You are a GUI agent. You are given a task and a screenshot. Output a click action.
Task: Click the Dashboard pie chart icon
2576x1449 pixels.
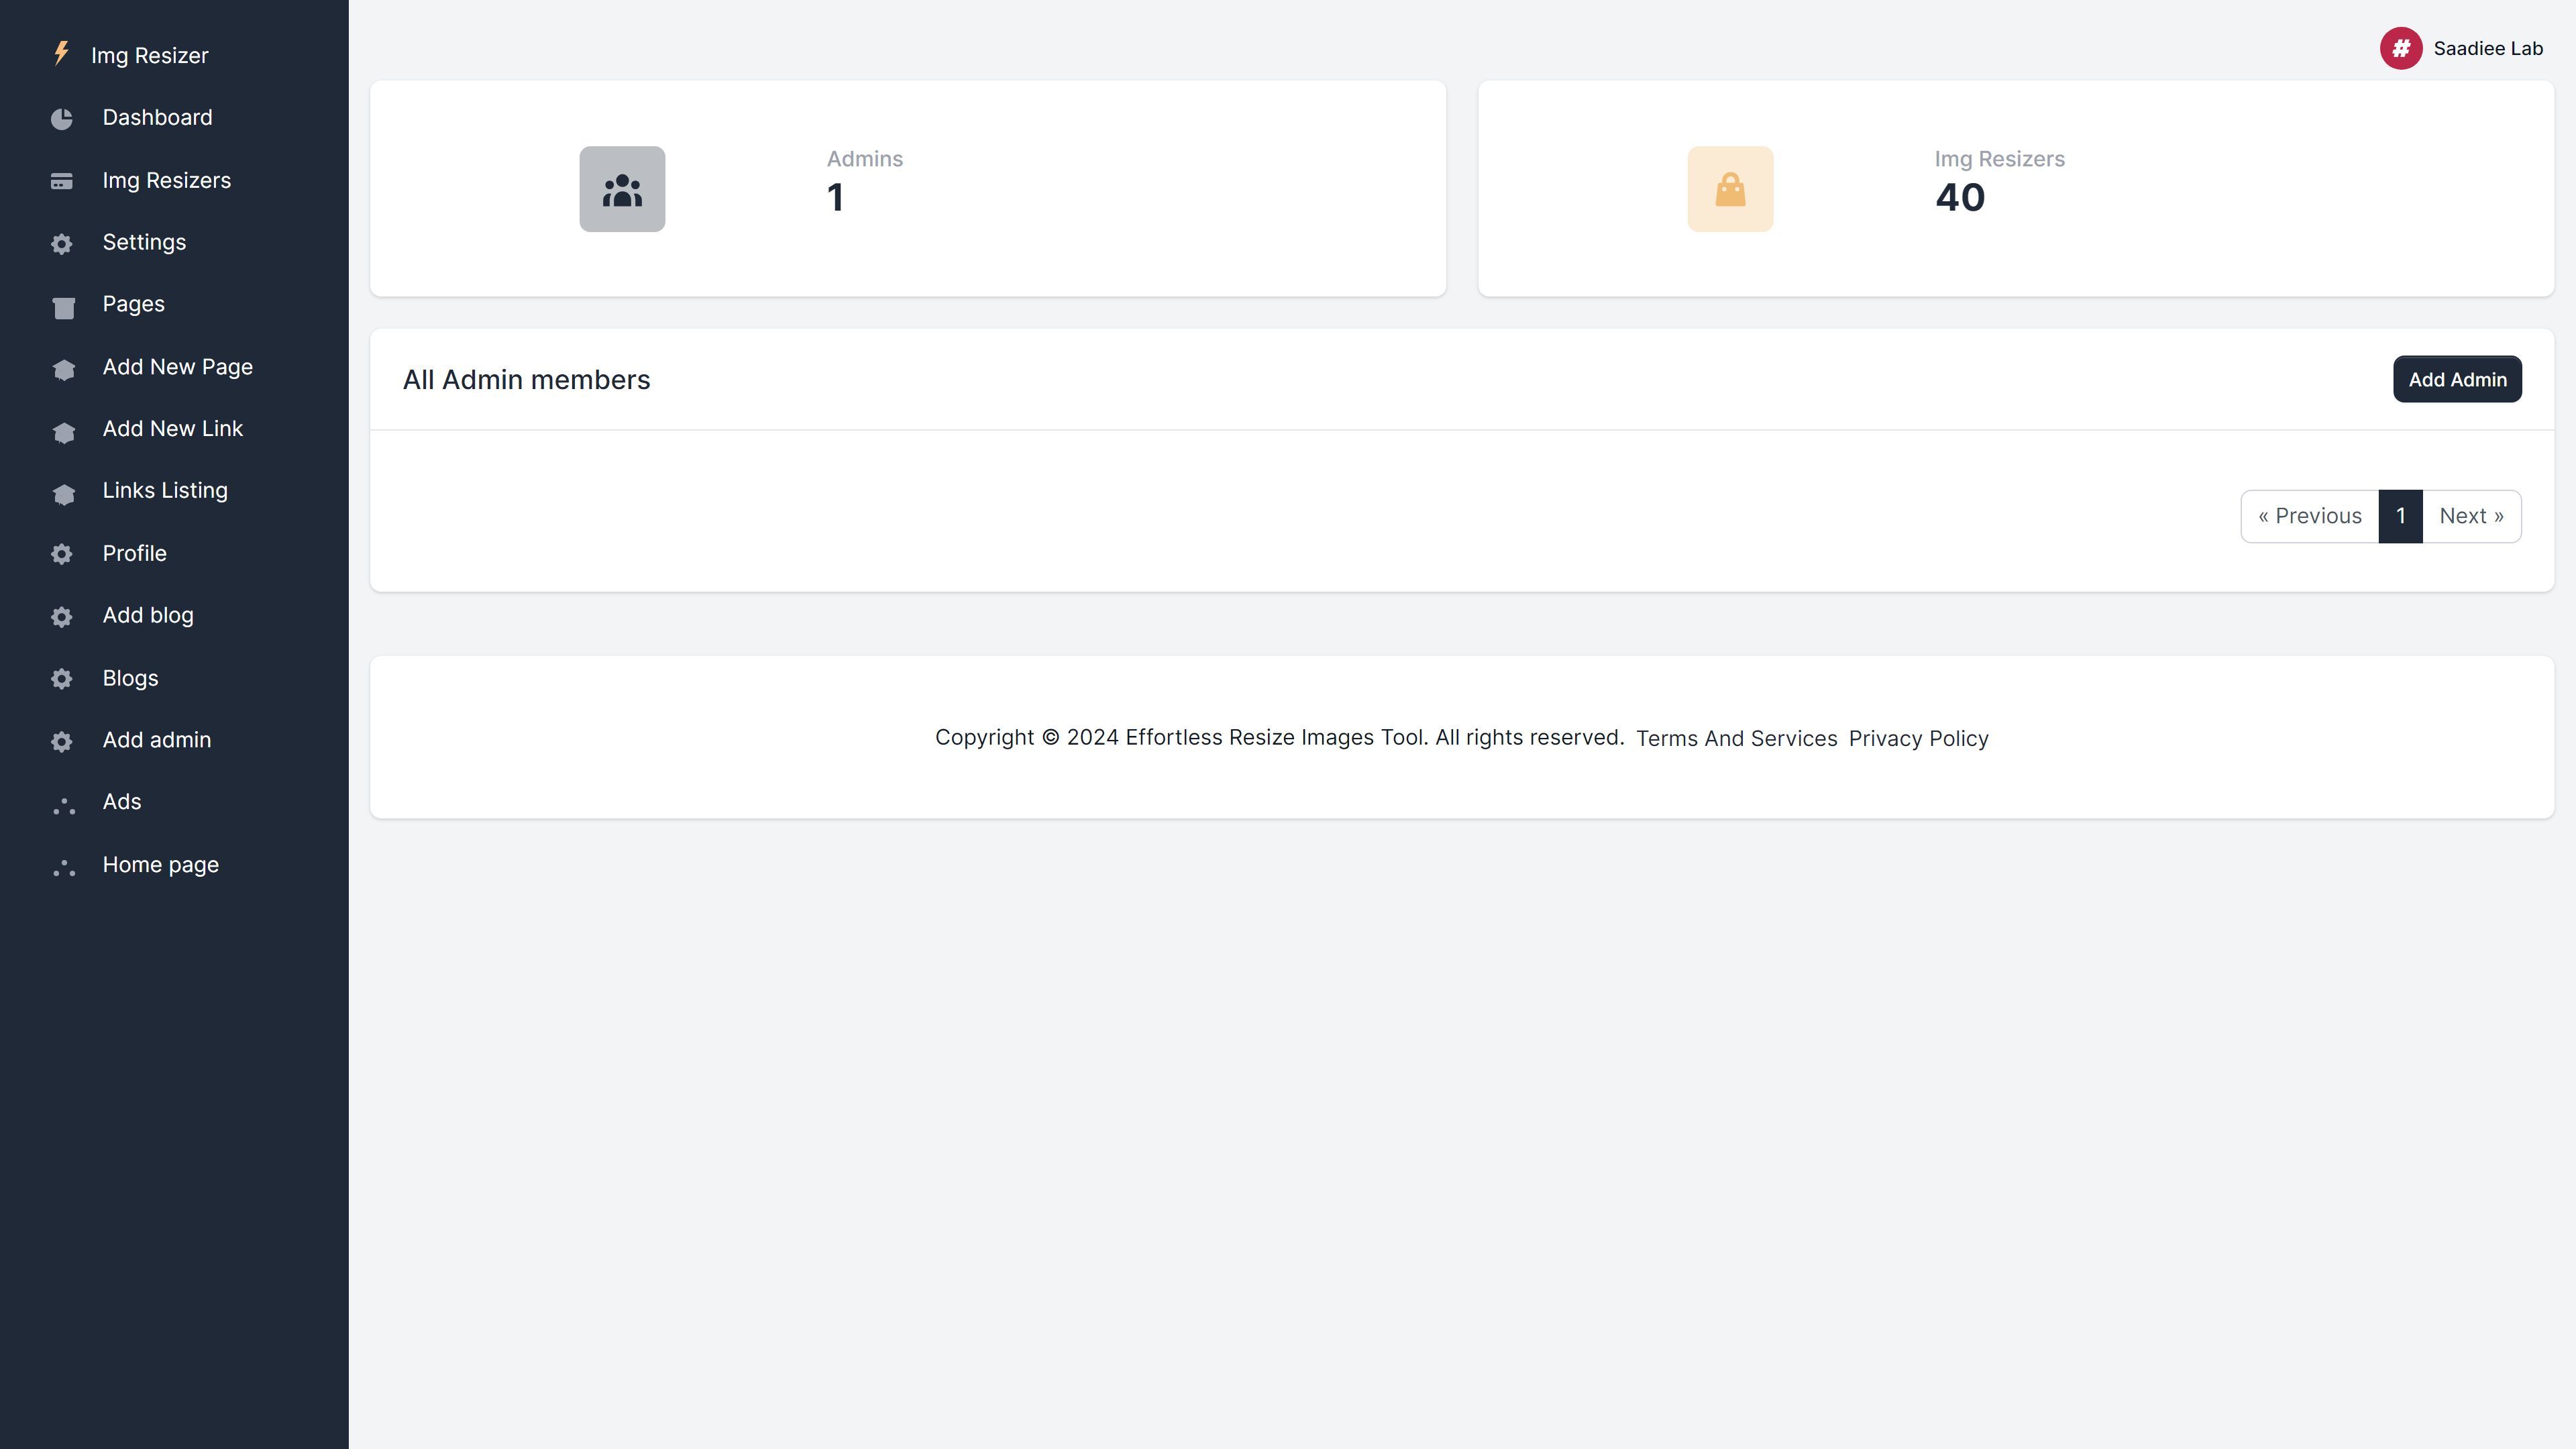(62, 119)
